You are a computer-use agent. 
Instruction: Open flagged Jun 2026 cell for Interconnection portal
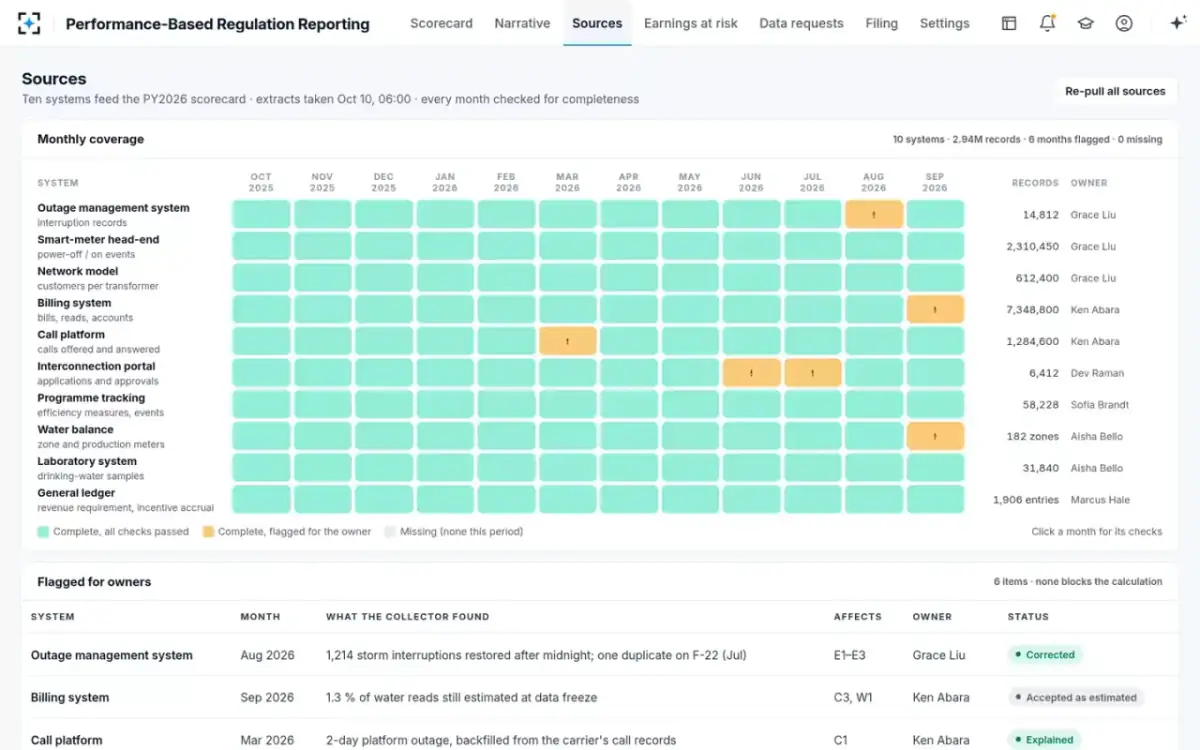coord(751,373)
